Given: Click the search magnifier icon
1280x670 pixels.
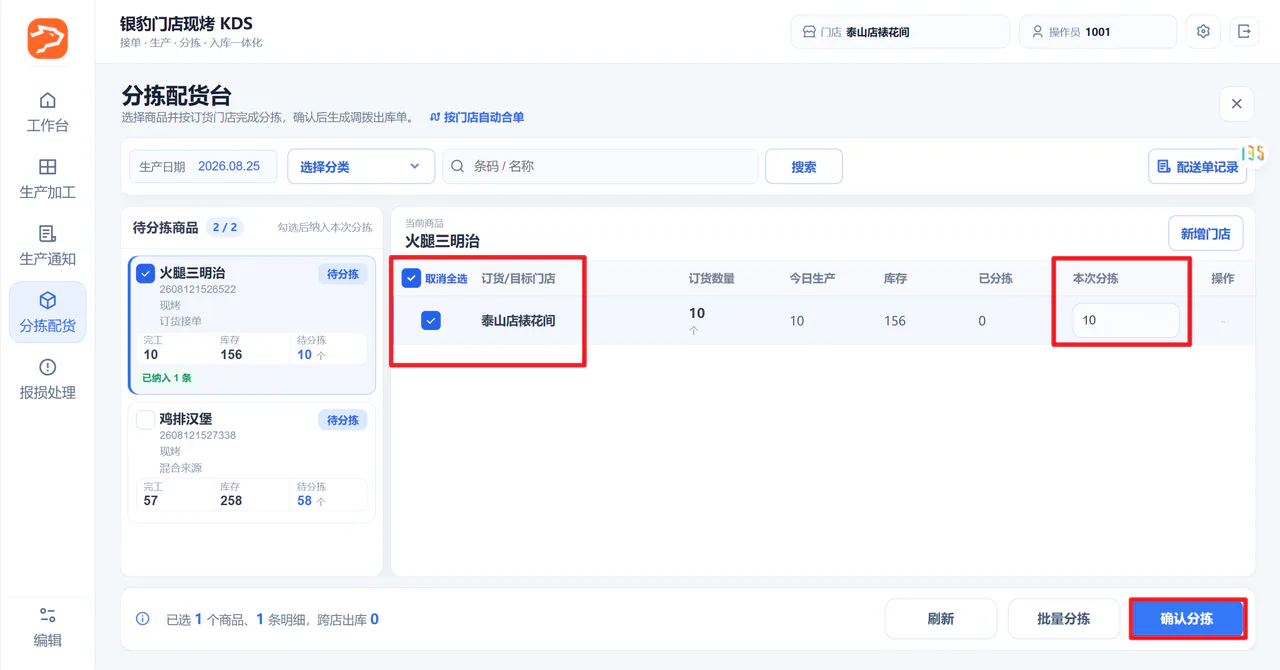Looking at the screenshot, I should pyautogui.click(x=457, y=166).
